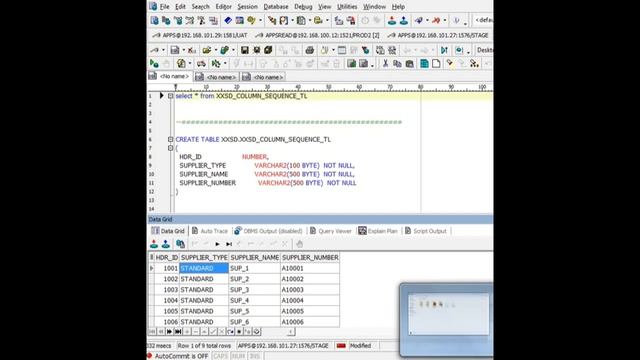
Task: Click the first Editor icon in top toolbar
Action: click(x=154, y=20)
